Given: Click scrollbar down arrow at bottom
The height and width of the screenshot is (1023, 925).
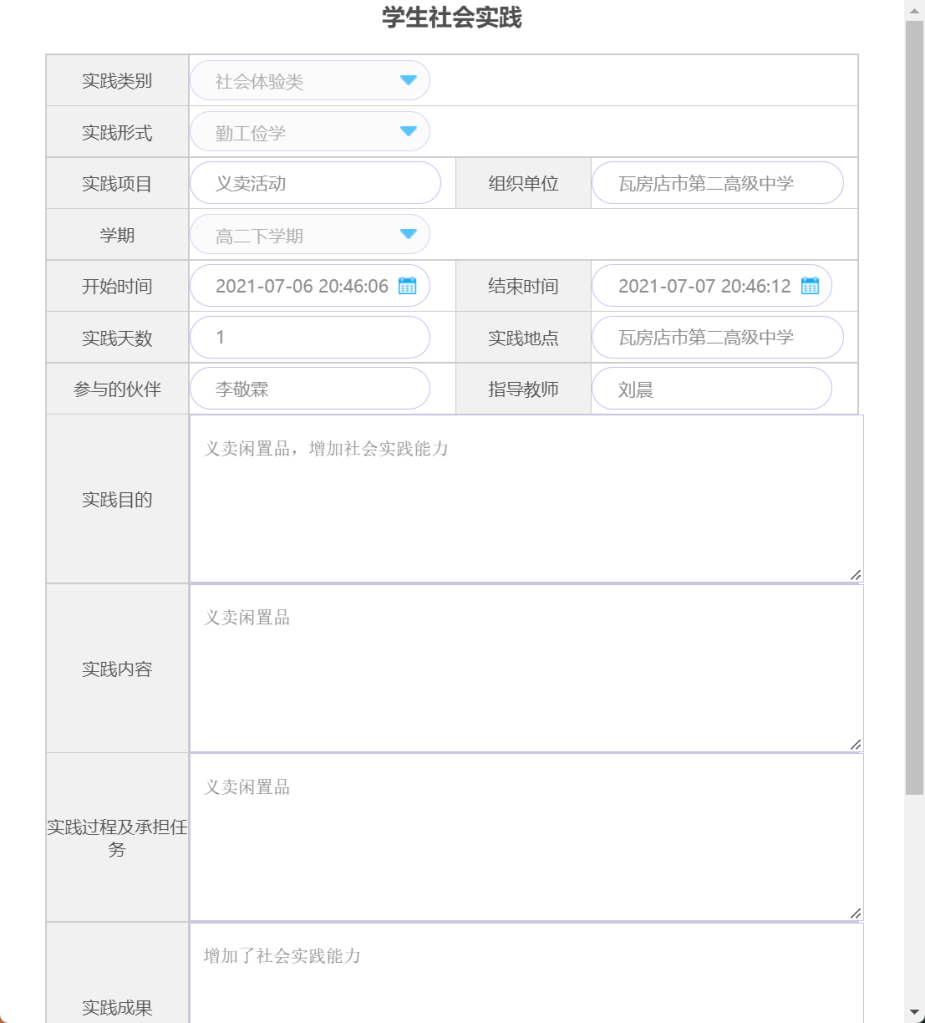Looking at the screenshot, I should coord(914,1012).
